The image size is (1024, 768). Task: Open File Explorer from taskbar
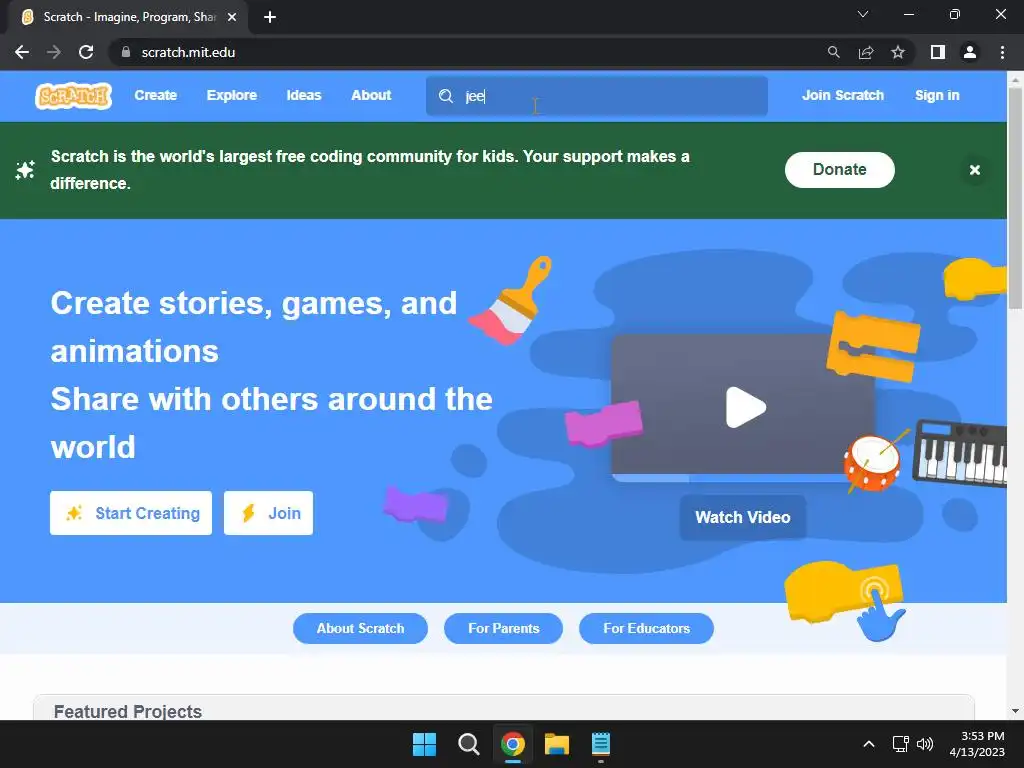click(x=557, y=744)
